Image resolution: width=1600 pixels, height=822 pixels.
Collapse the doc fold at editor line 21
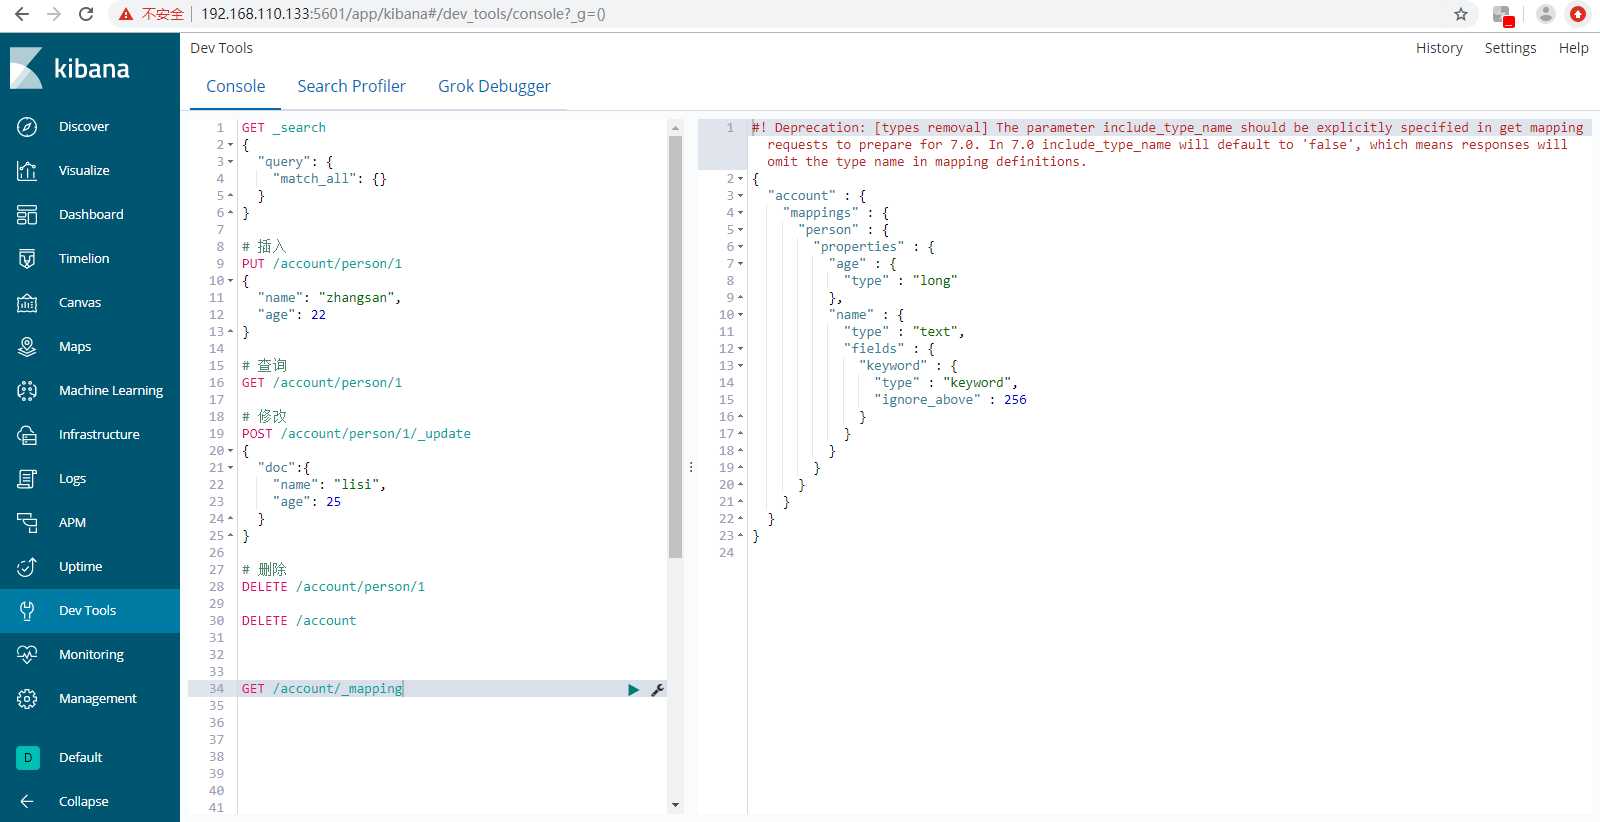coord(231,468)
